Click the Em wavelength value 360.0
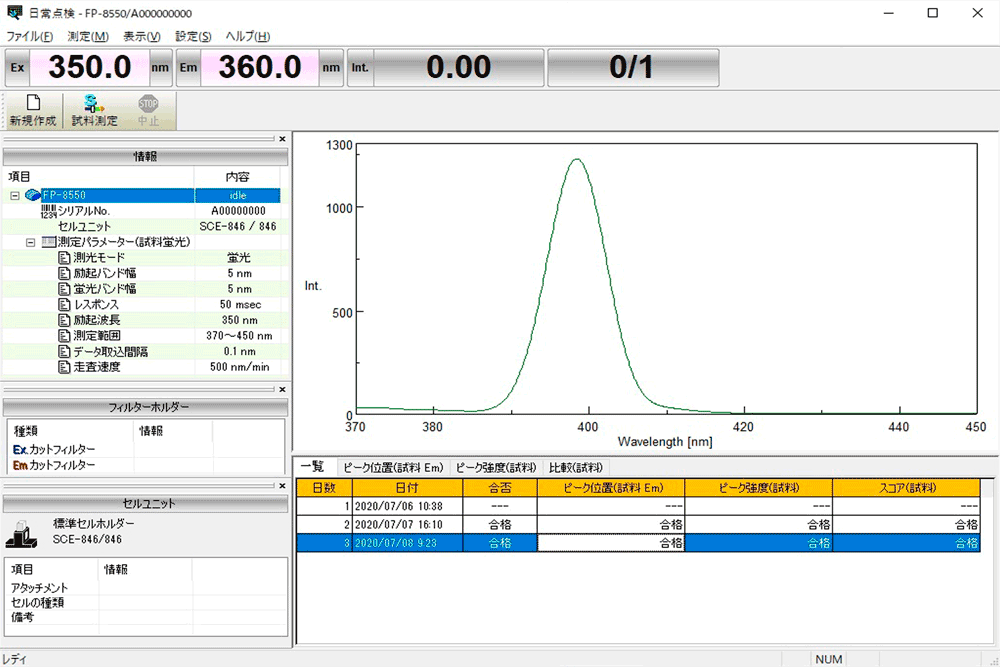This screenshot has height=667, width=1000. tap(259, 68)
